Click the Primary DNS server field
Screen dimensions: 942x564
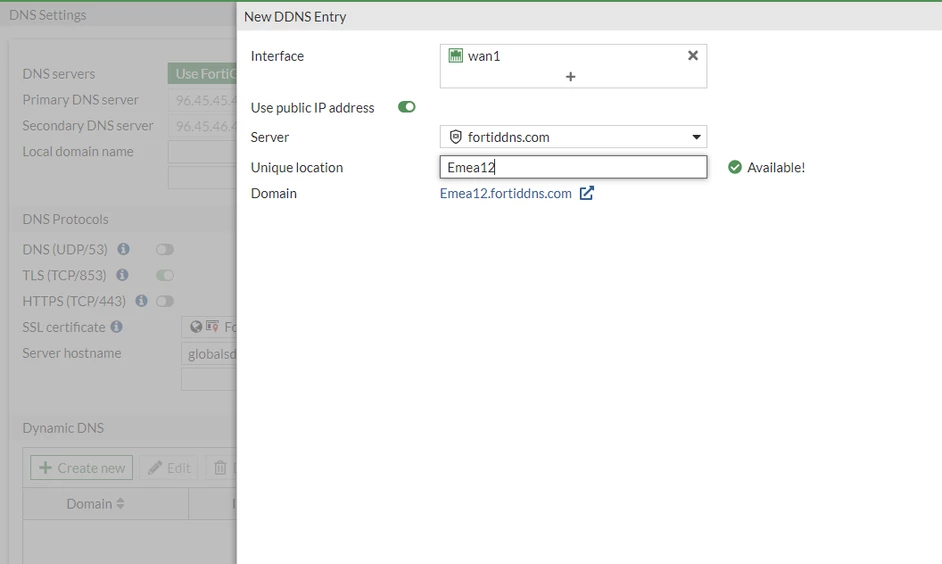[x=202, y=100]
